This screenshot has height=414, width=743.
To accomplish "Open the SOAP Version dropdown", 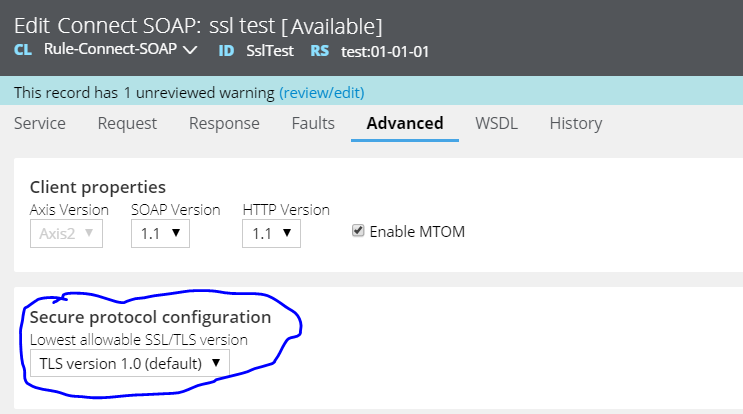I will [160, 233].
